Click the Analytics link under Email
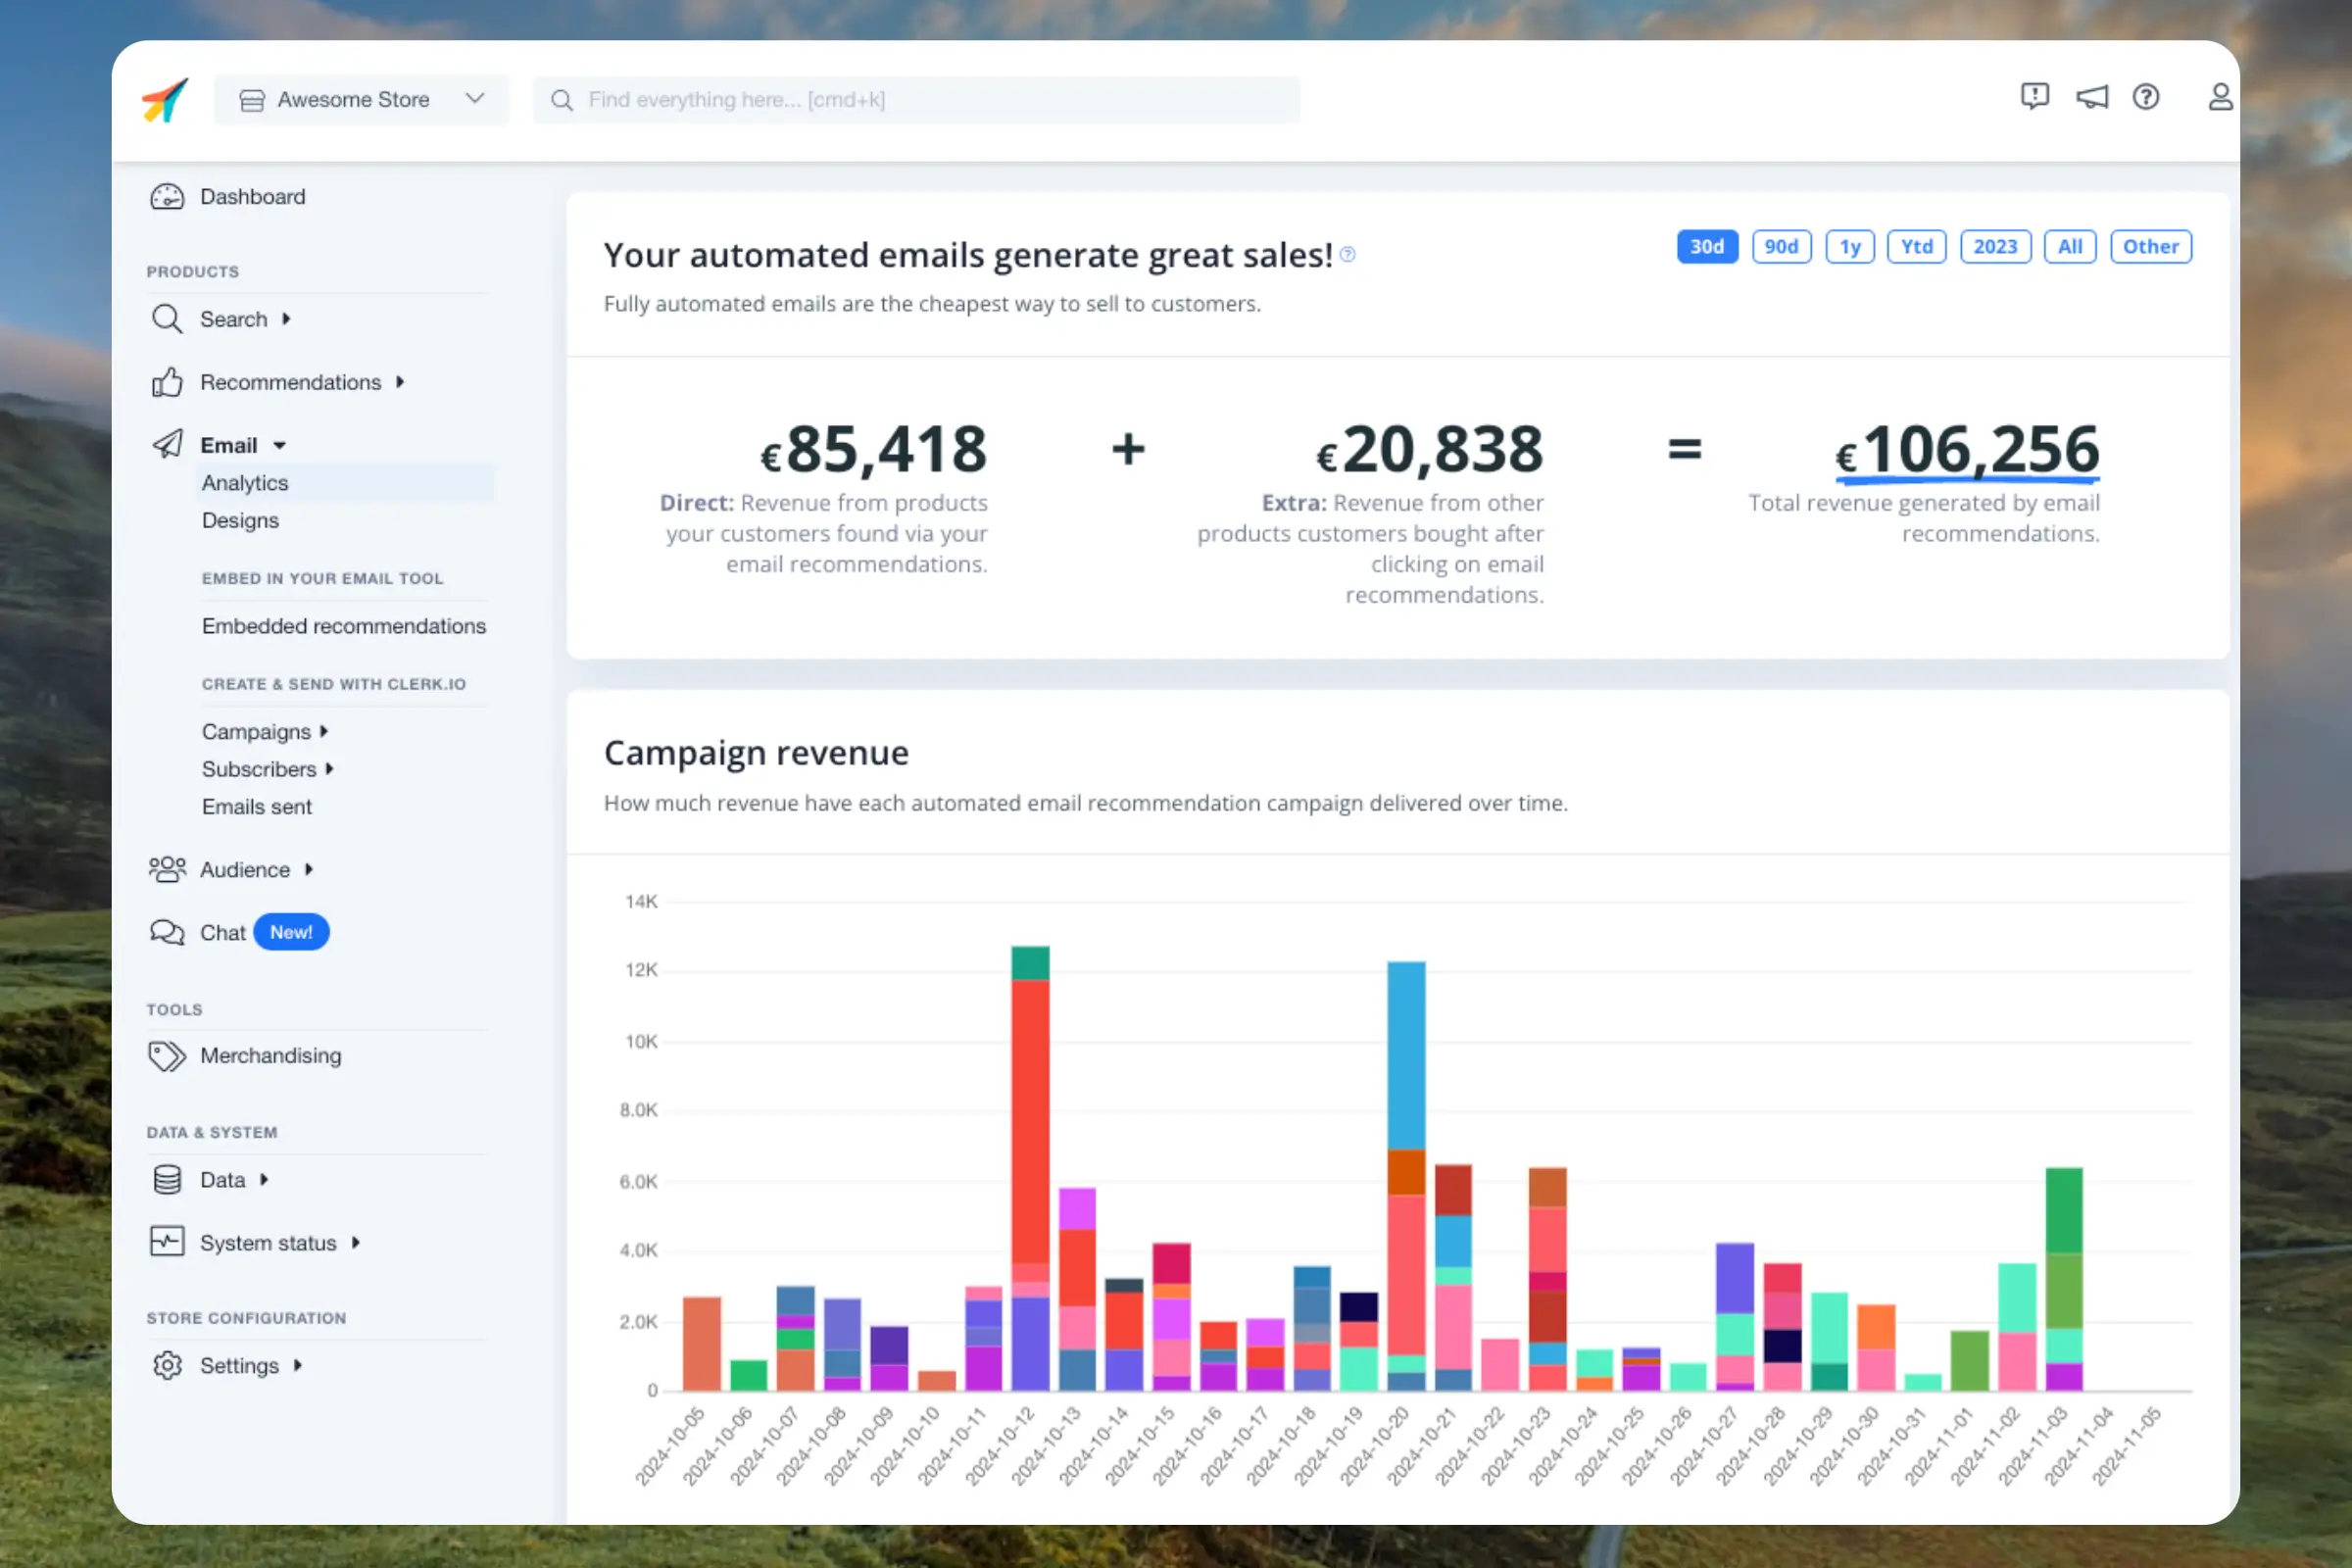Screen dimensions: 2352x1568 tap(243, 481)
